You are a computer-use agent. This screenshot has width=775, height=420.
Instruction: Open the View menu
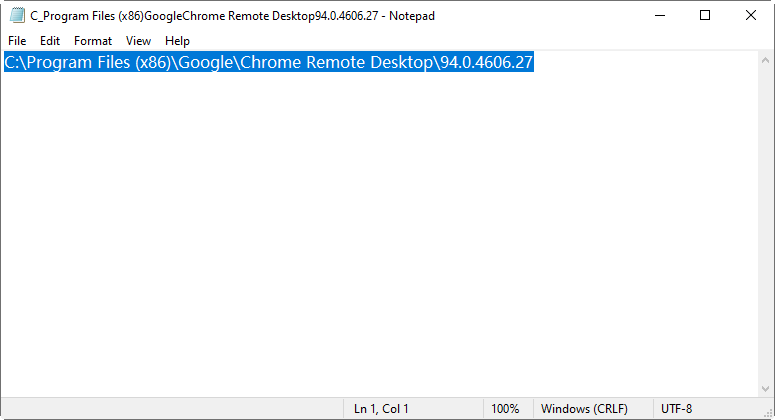pos(138,41)
